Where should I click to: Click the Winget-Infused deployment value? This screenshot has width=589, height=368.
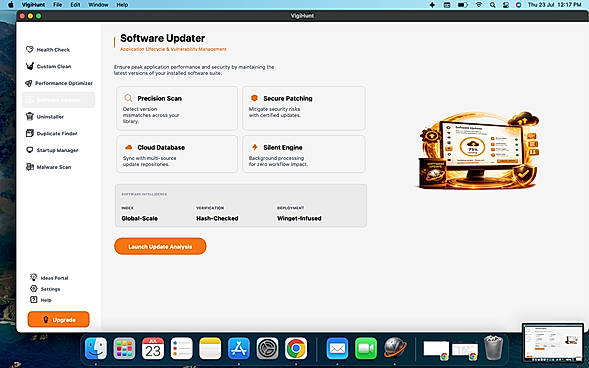coord(299,218)
